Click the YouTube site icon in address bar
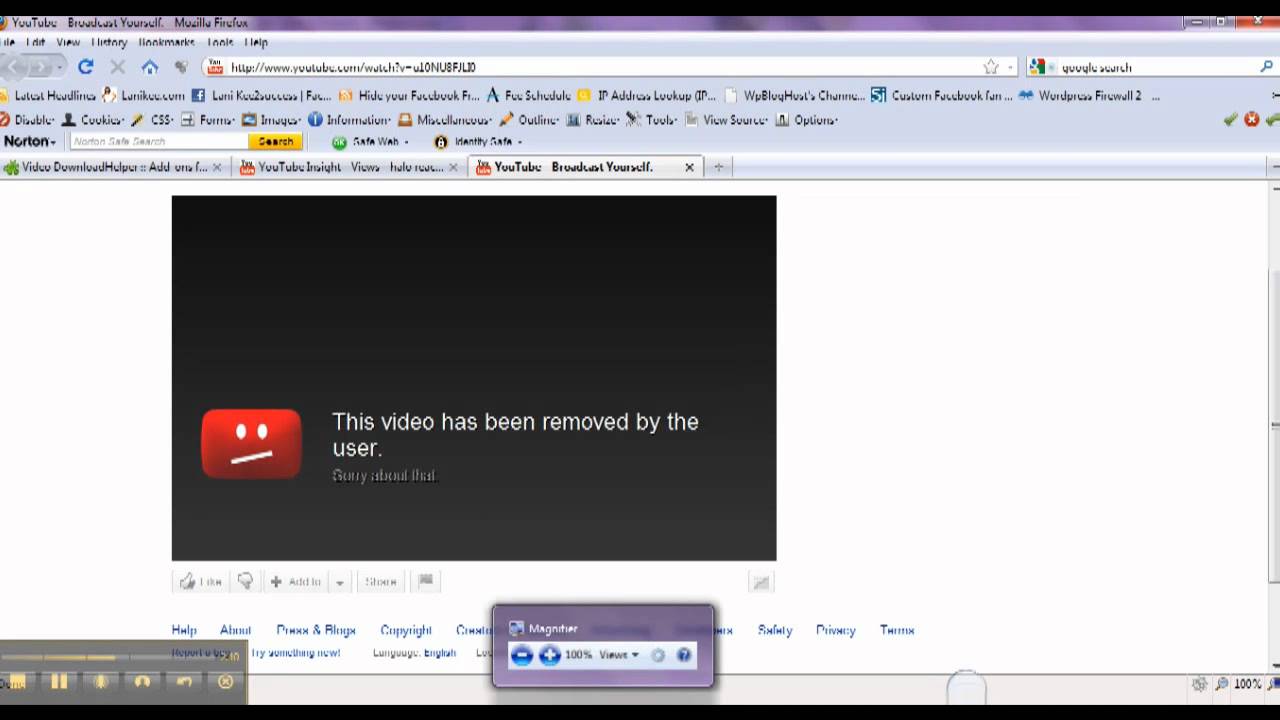1280x720 pixels. pyautogui.click(x=214, y=67)
